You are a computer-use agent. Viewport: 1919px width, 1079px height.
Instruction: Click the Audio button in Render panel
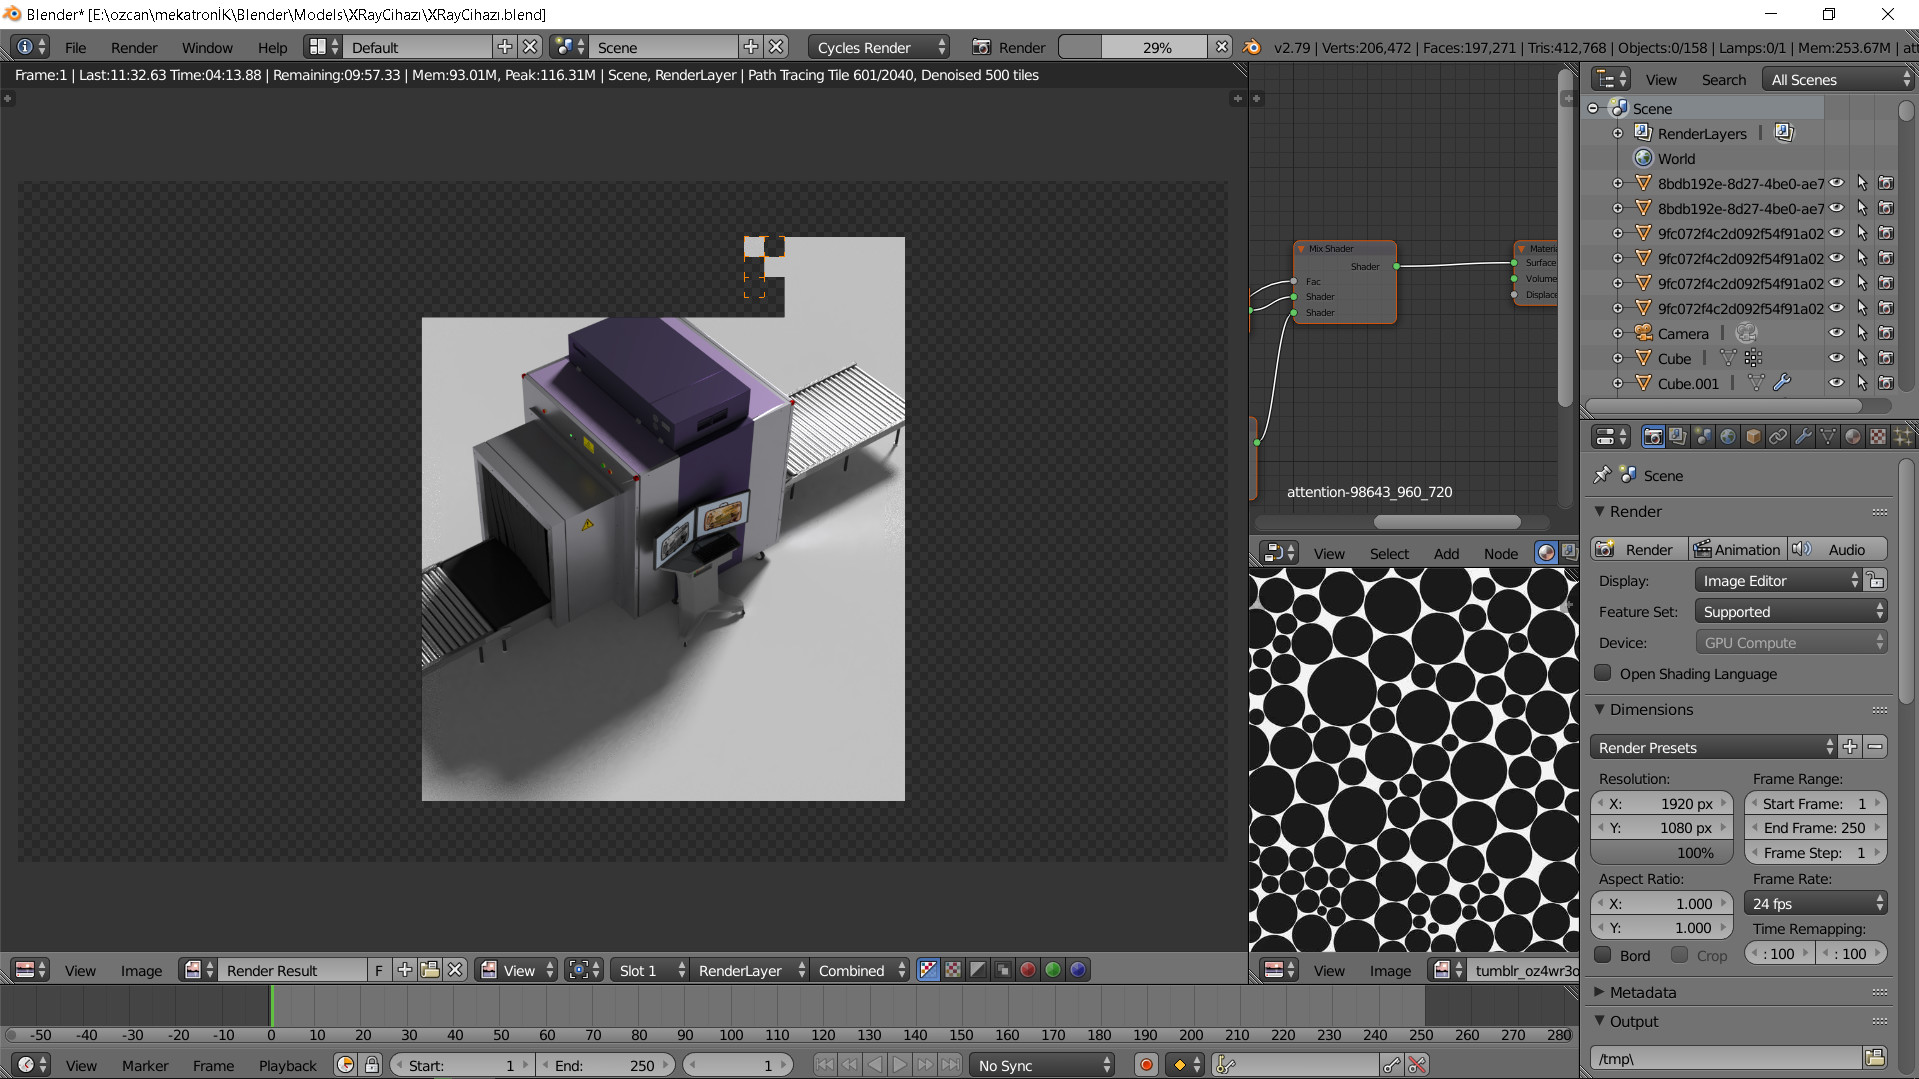coord(1837,550)
